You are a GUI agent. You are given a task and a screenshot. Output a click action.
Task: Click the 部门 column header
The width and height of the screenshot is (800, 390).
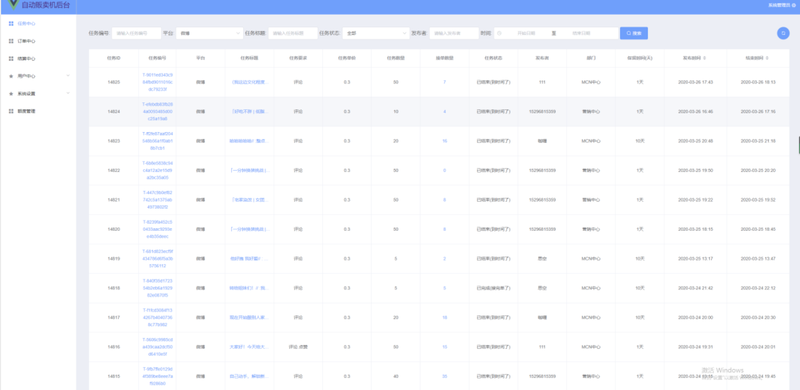591,58
